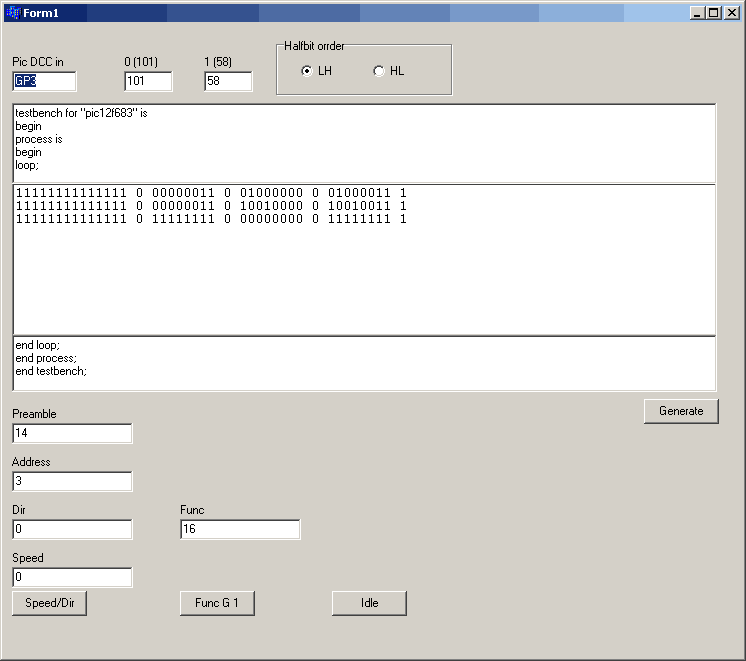Screen dimensions: 746x661
Task: Click the 'end testbench;' line
Action: 51,371
